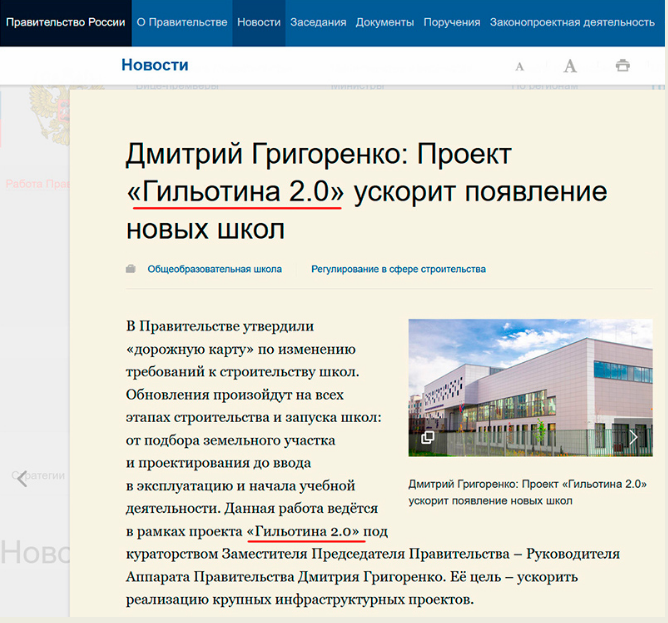Click faded Работа Пра link behind article
668x623 pixels.
[37, 184]
